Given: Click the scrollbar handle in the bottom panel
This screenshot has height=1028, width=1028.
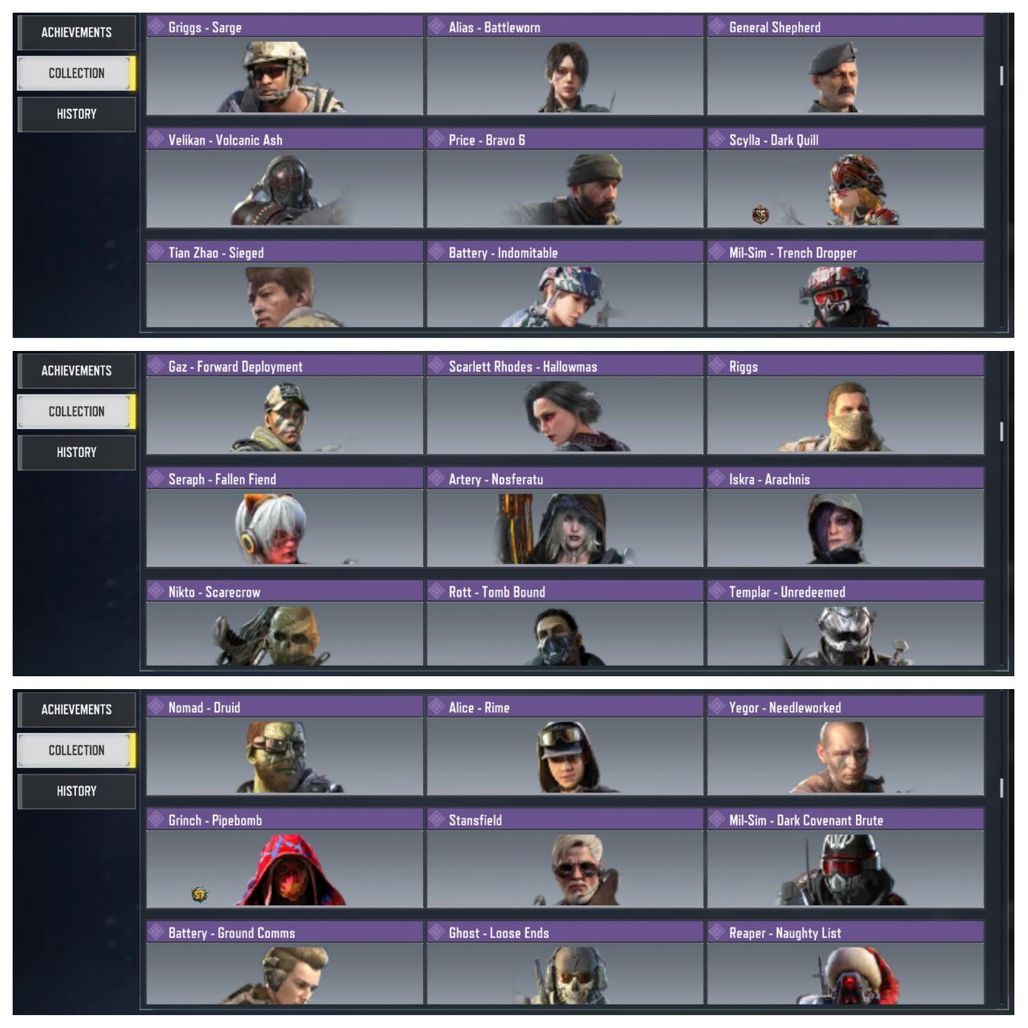Looking at the screenshot, I should point(1001,787).
